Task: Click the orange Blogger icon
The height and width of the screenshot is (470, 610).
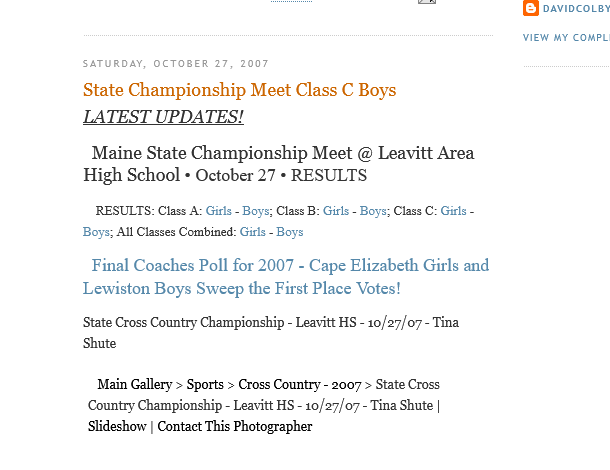Action: click(x=531, y=8)
